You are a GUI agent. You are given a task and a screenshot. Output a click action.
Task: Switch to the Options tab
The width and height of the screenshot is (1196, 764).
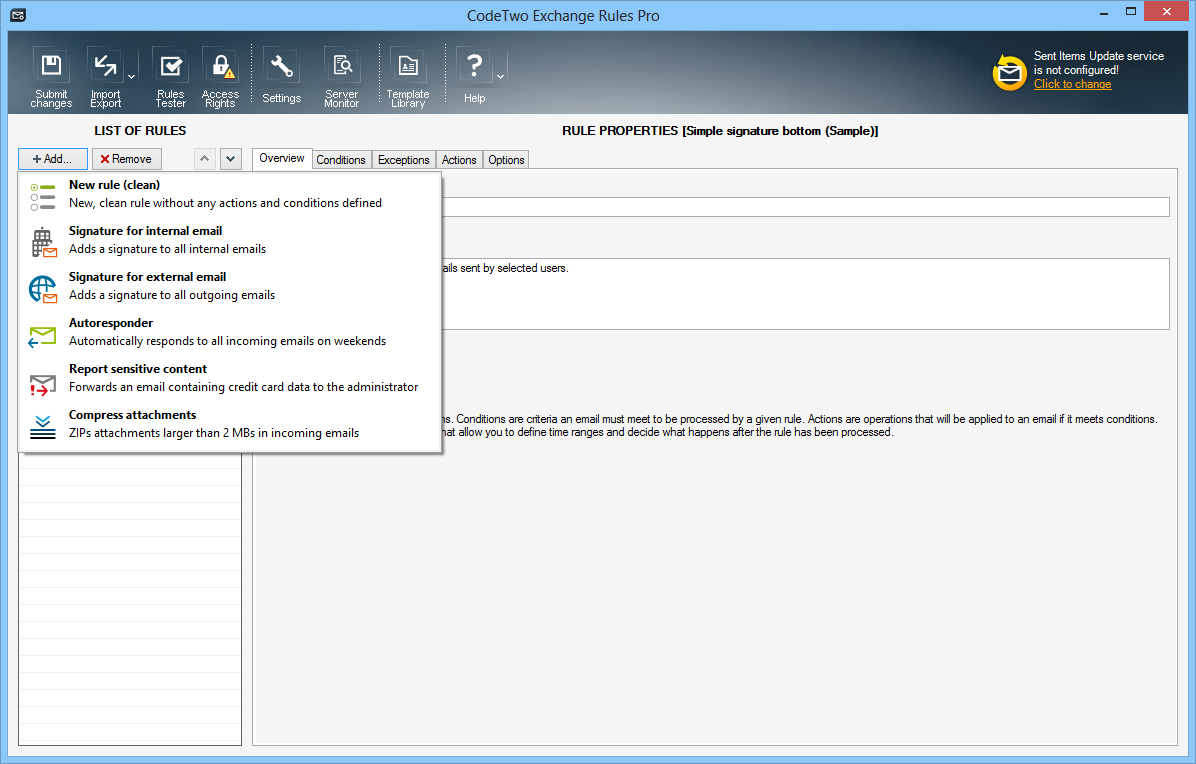point(506,159)
